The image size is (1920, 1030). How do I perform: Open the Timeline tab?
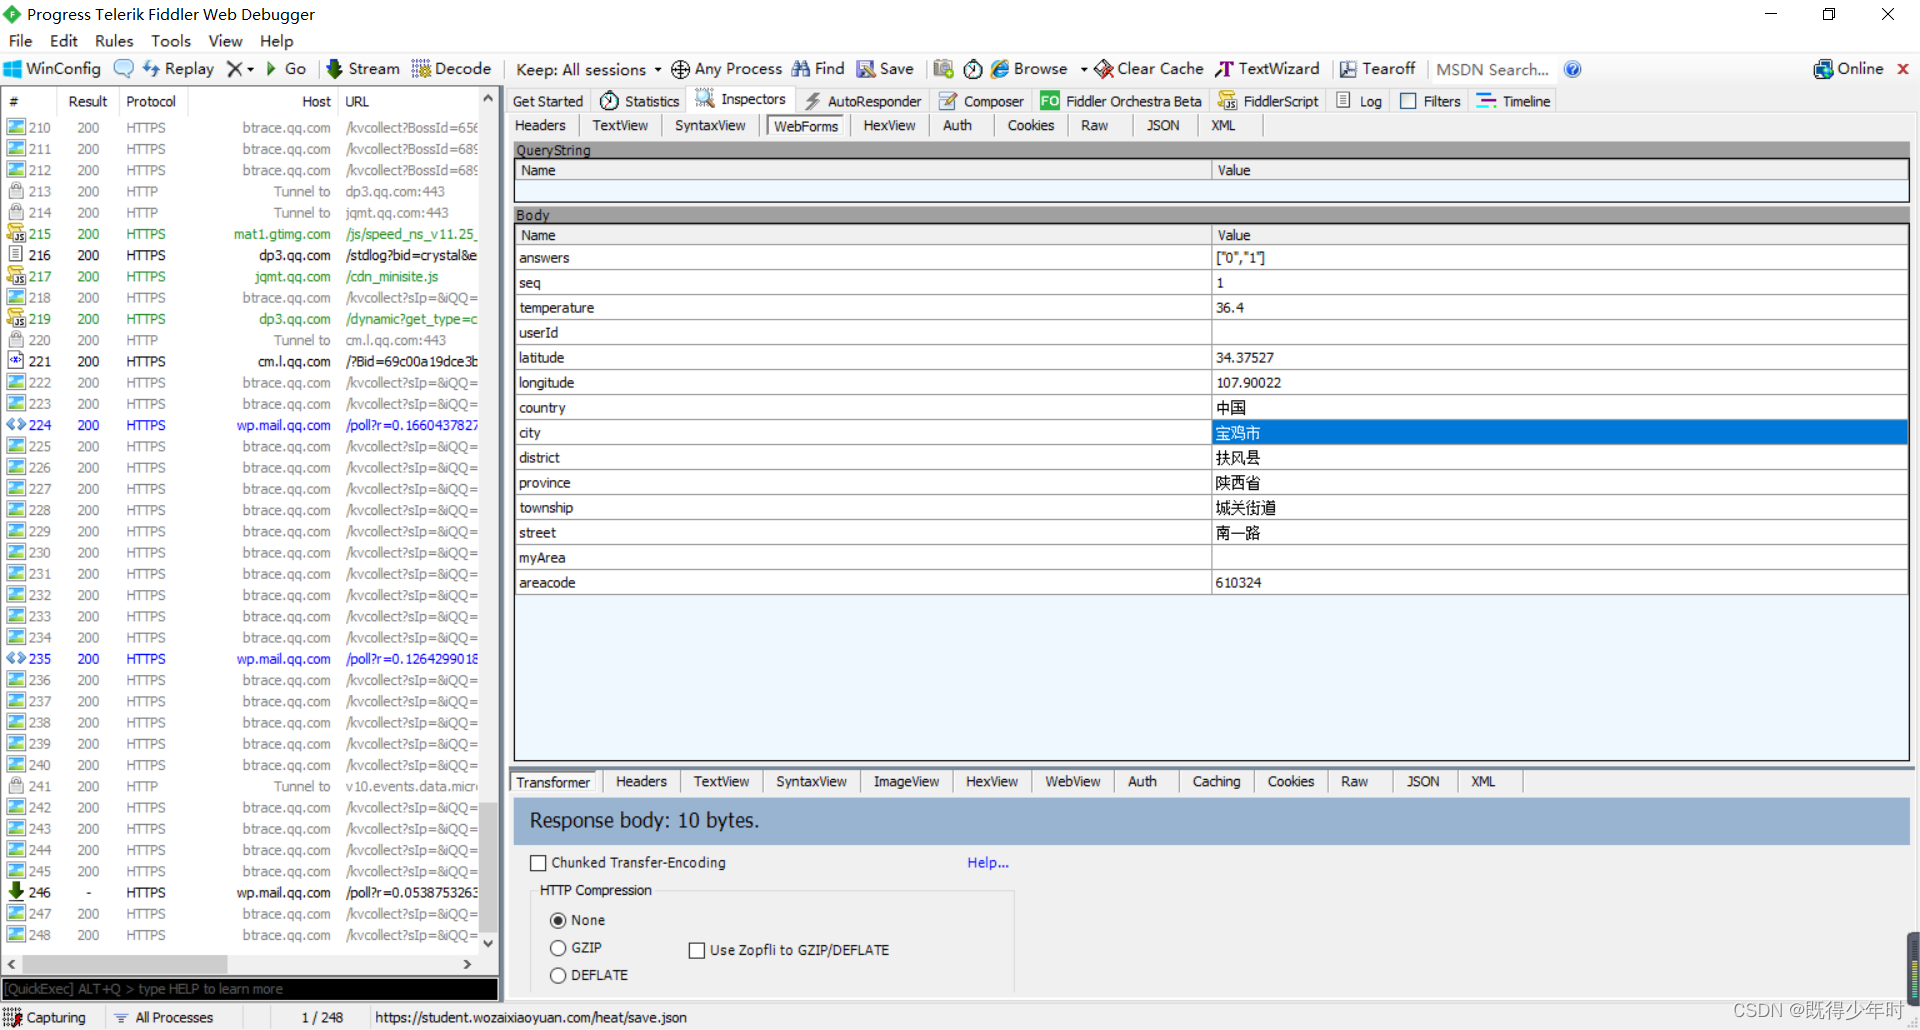1513,101
